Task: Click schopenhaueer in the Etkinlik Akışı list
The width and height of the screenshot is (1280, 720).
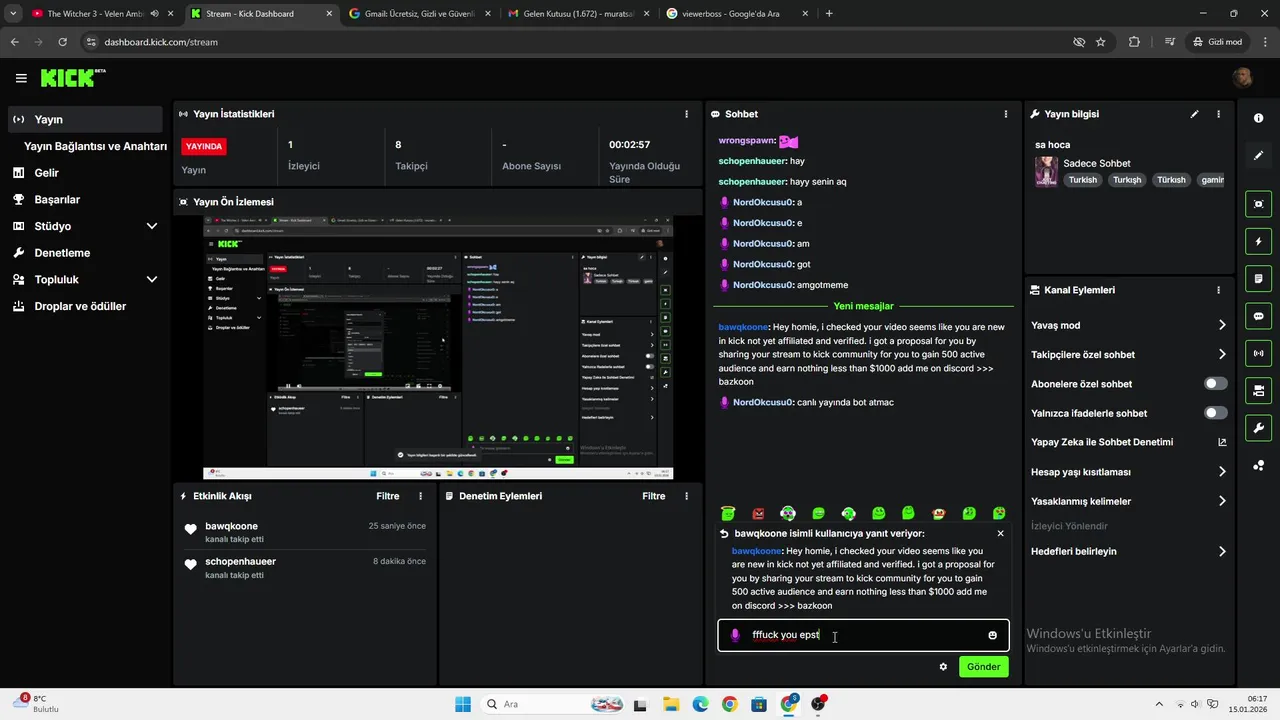Action: click(x=240, y=561)
